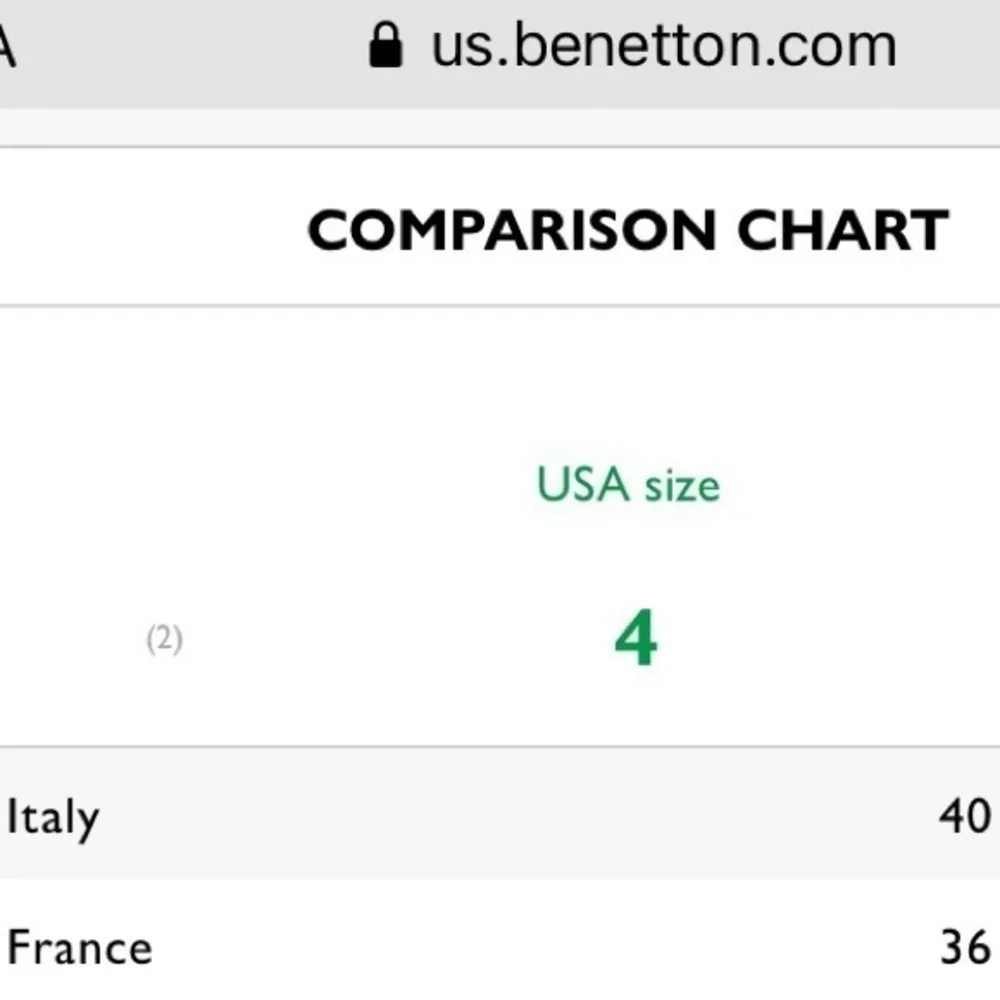The image size is (1000, 1000).
Task: Click the word 'USA' in the green label
Action: tap(583, 486)
